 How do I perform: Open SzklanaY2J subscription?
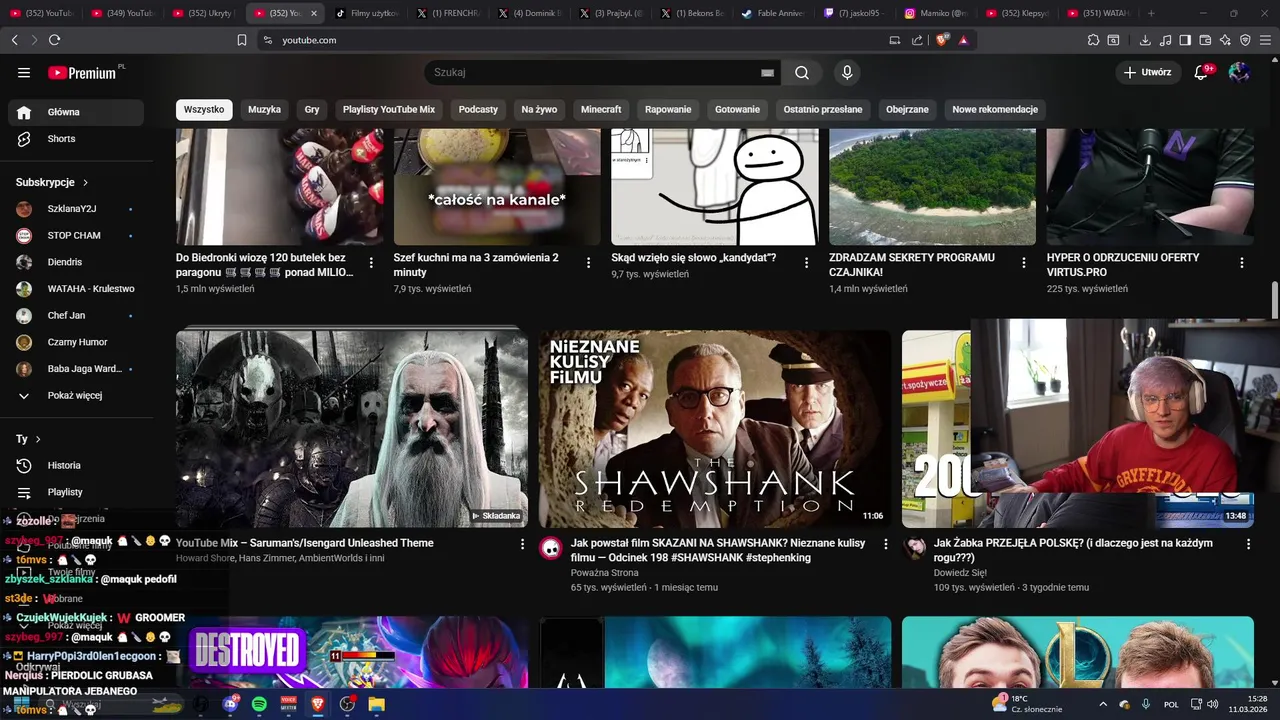pyautogui.click(x=75, y=209)
